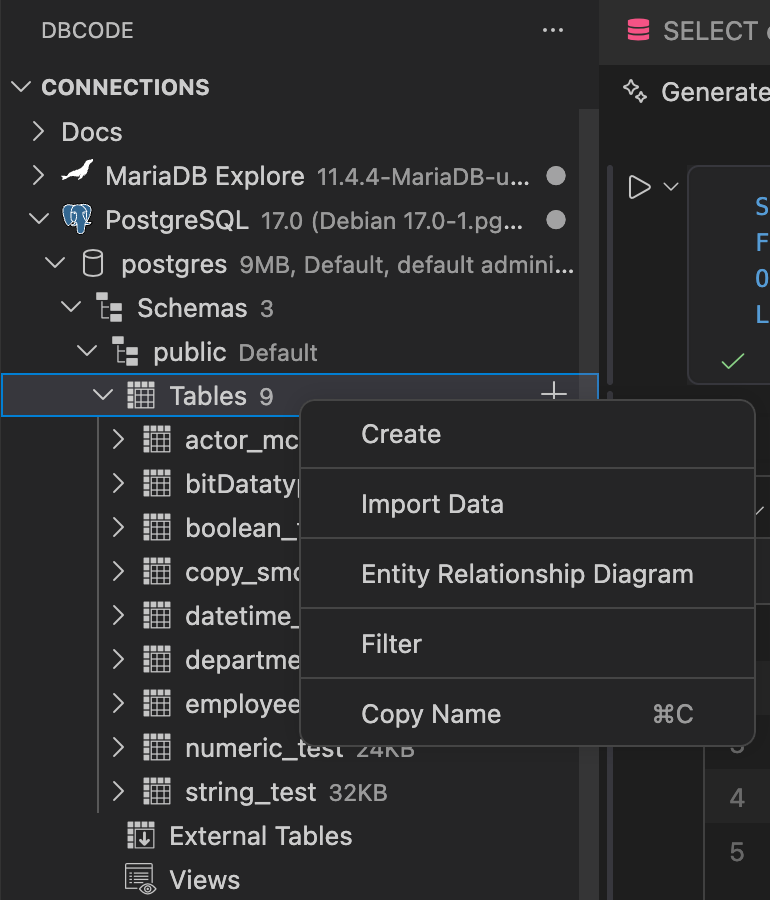The width and height of the screenshot is (770, 900).
Task: Select Filter in the context menu
Action: (x=527, y=644)
